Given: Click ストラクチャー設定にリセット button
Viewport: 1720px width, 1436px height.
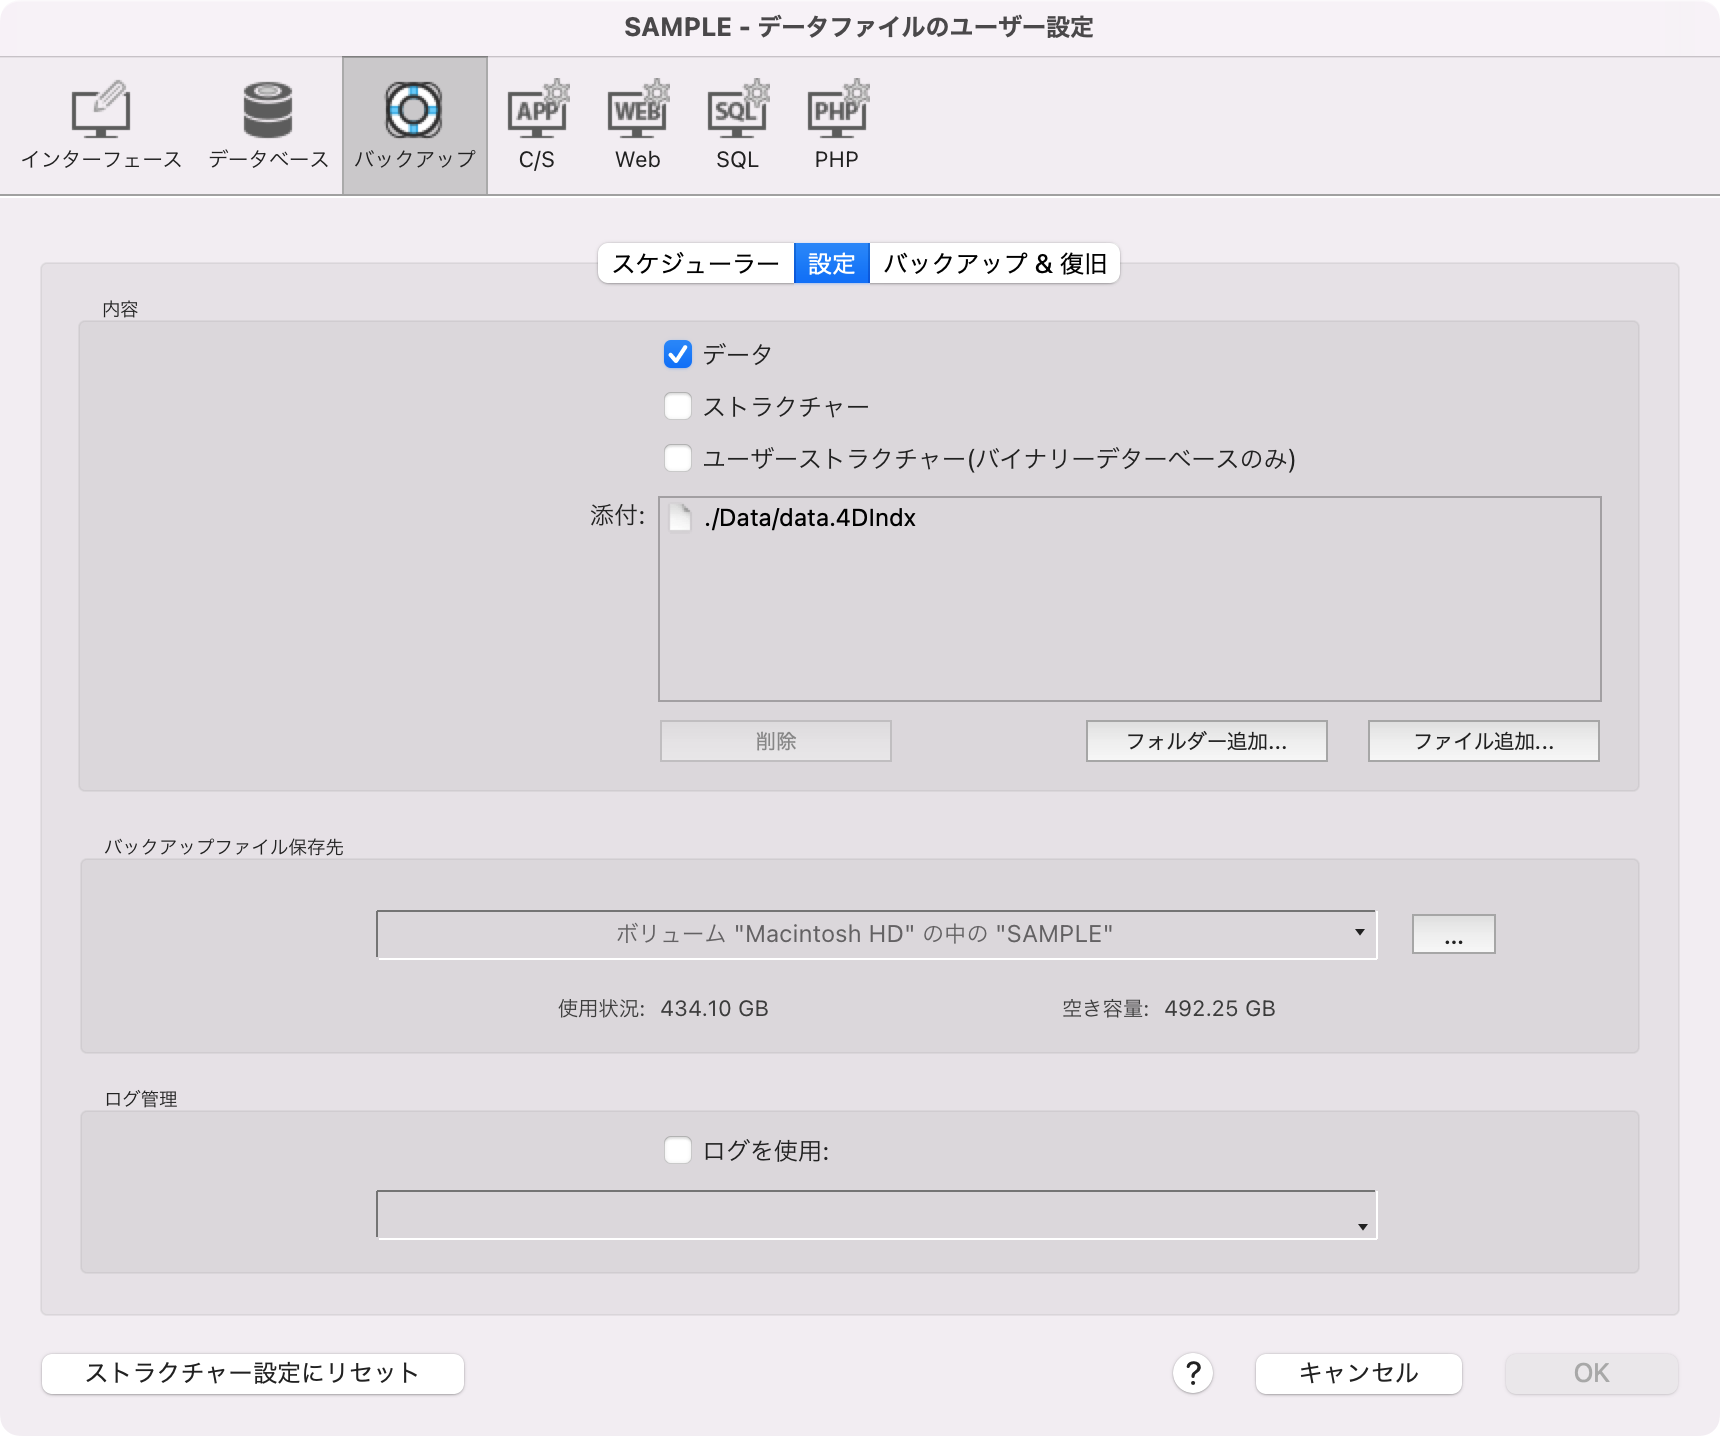Looking at the screenshot, I should click(x=252, y=1373).
